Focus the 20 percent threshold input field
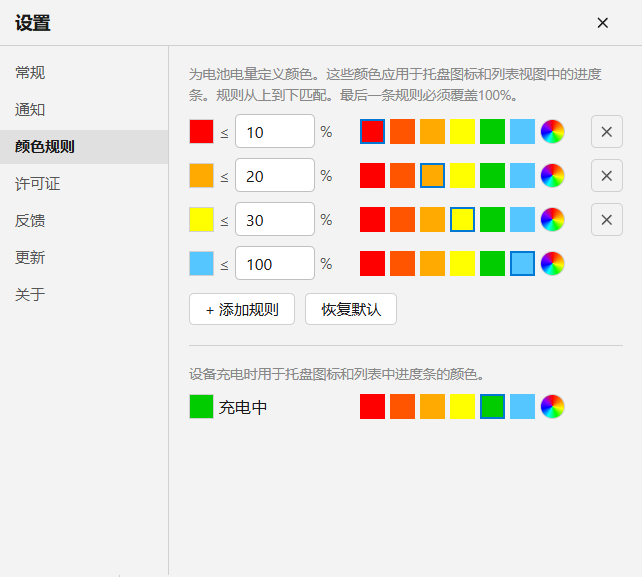Viewport: 642px width, 577px height. (x=275, y=176)
